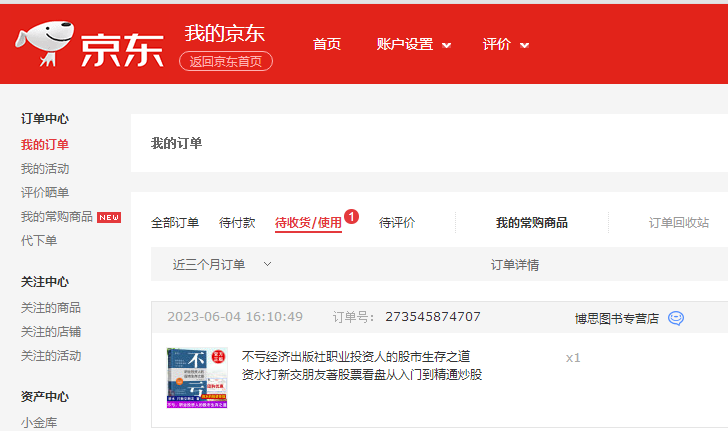Click the 我的京东 title link
Screen dimensions: 728x431
coord(225,33)
